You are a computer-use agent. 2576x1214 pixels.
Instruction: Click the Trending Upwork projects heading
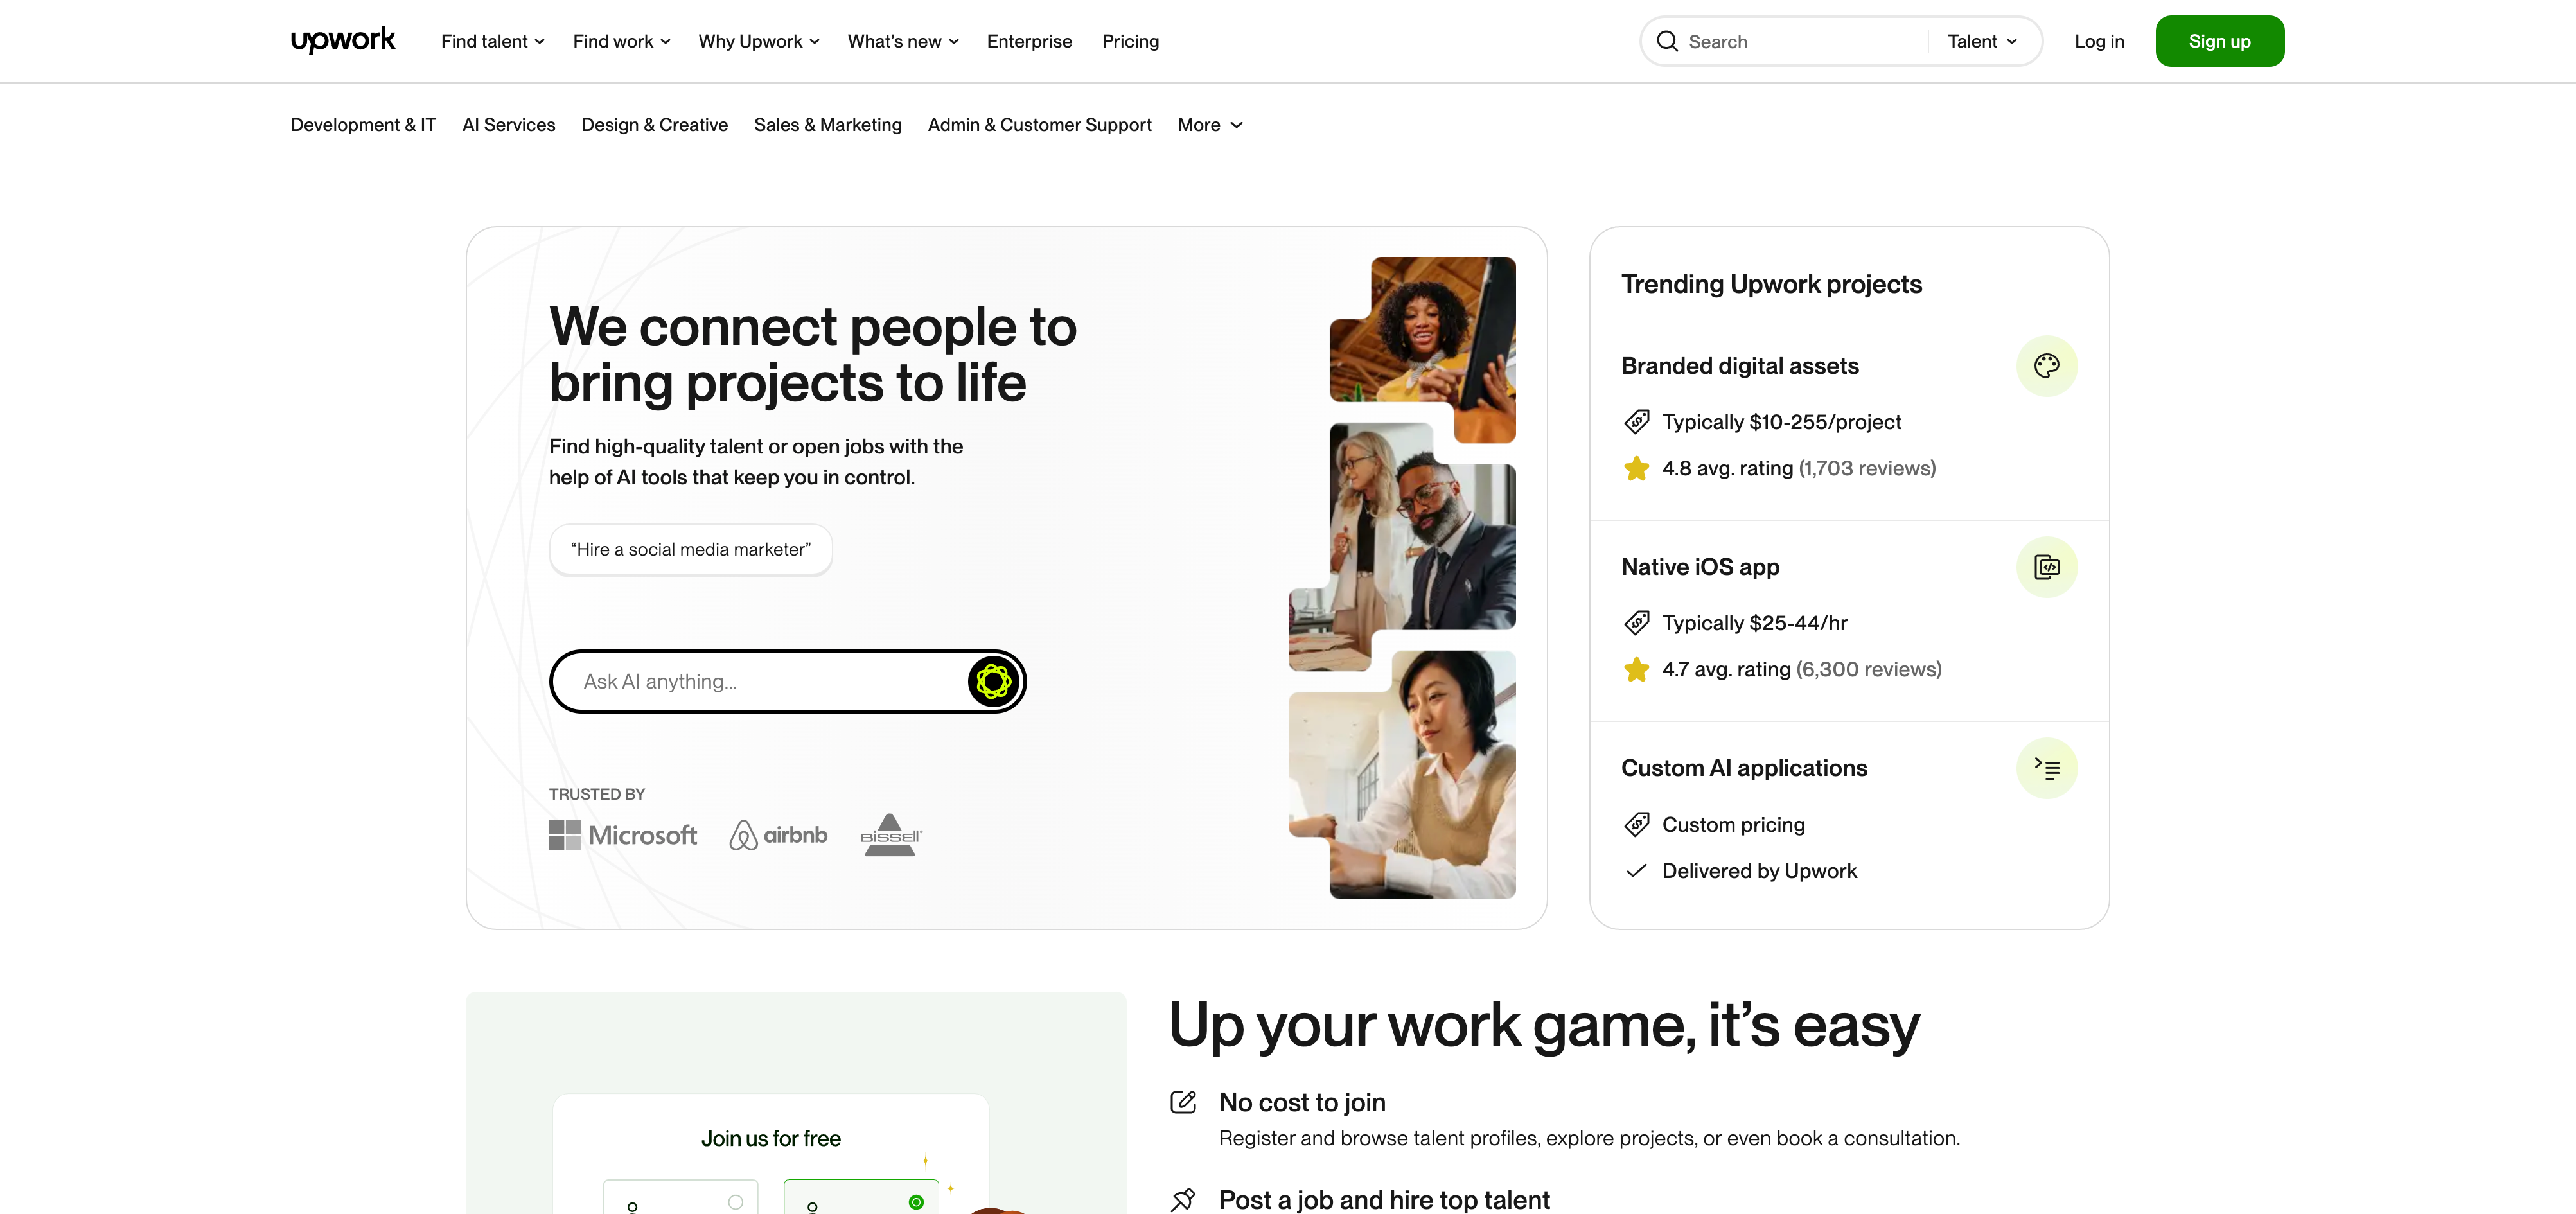[1771, 284]
